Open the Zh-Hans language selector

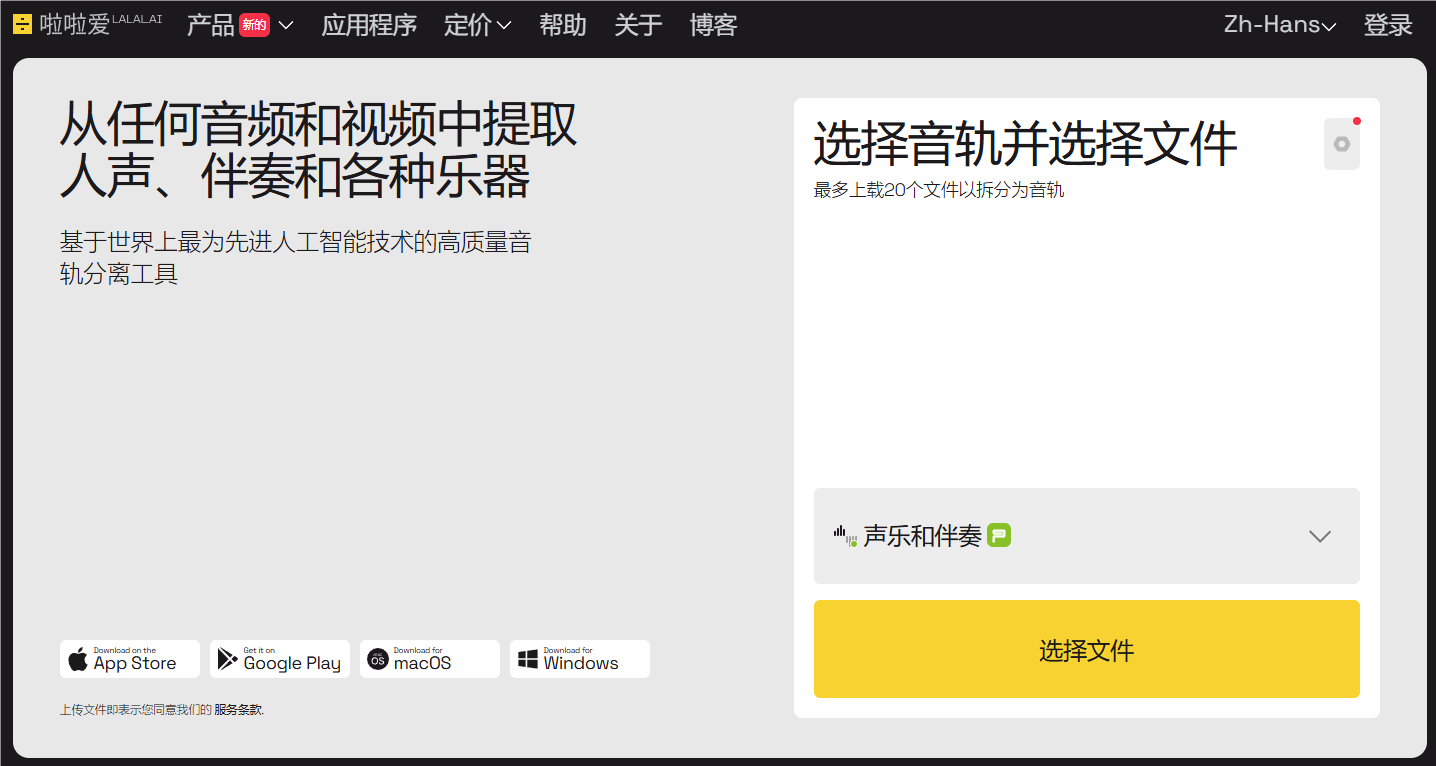(1280, 25)
